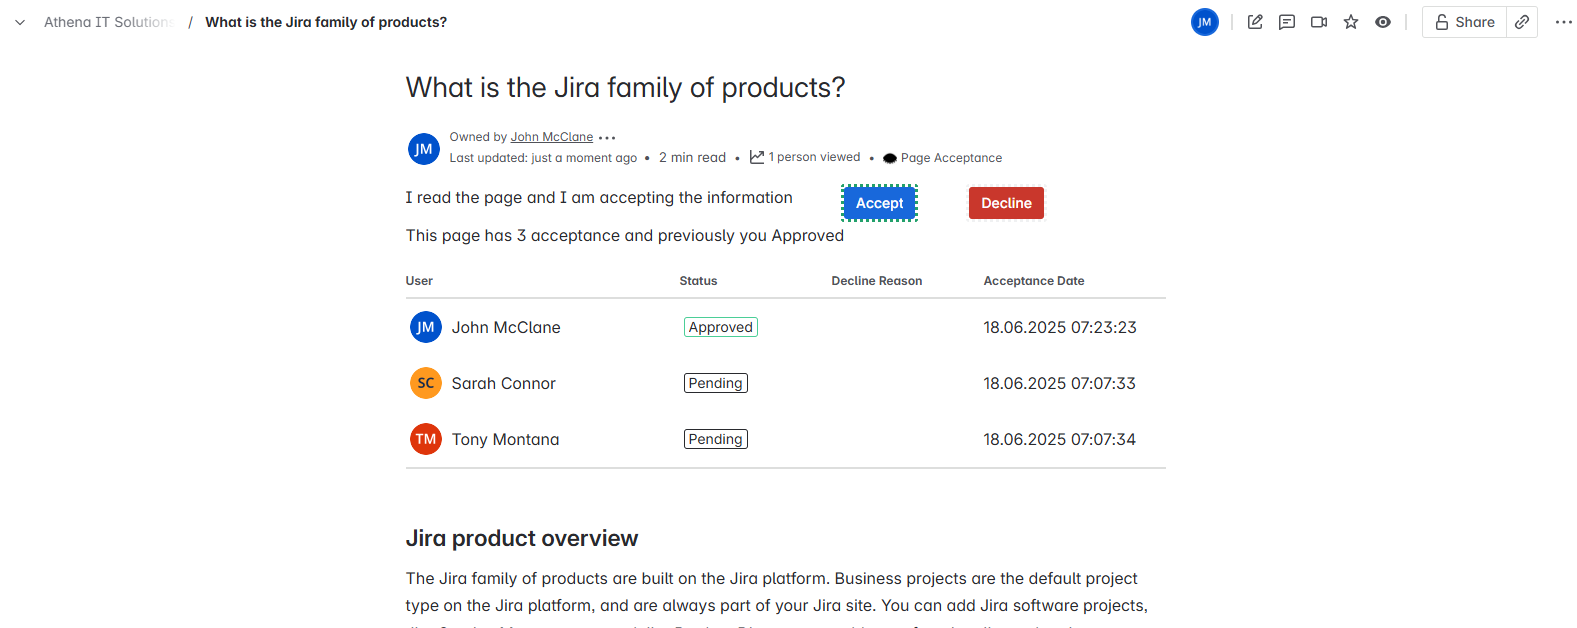Image resolution: width=1577 pixels, height=628 pixels.
Task: Accept the page information
Action: point(879,203)
